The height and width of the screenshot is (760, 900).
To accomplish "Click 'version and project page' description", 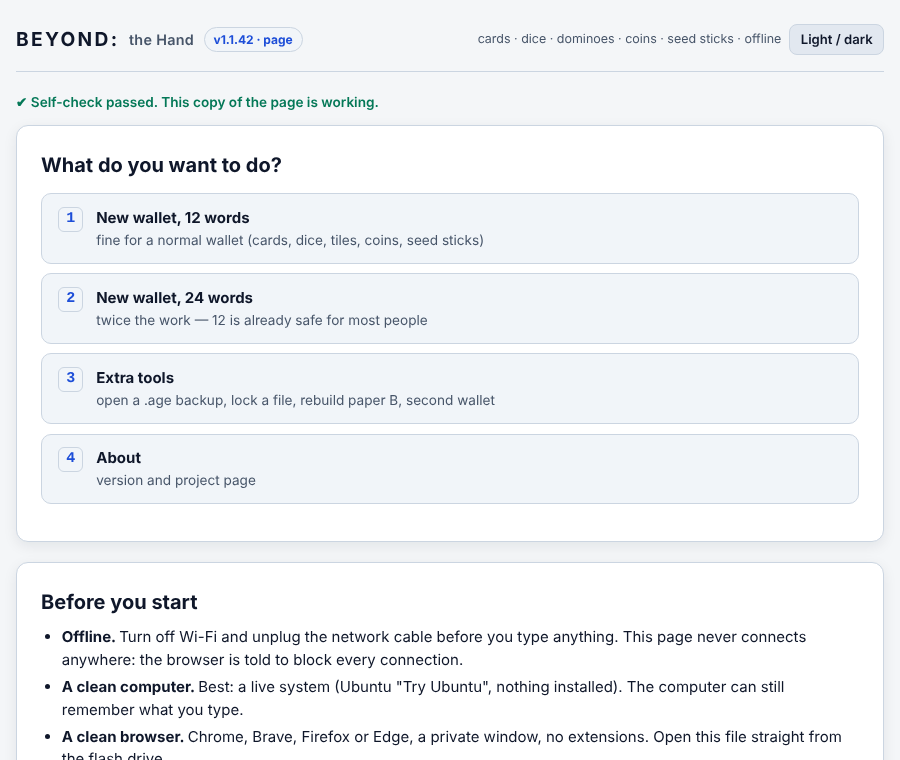I will 176,480.
